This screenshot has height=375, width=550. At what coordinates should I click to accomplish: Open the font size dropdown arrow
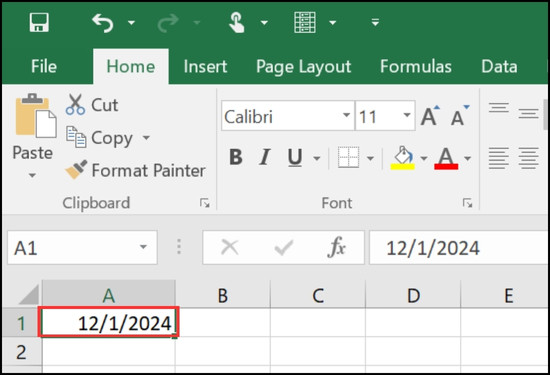tap(407, 115)
